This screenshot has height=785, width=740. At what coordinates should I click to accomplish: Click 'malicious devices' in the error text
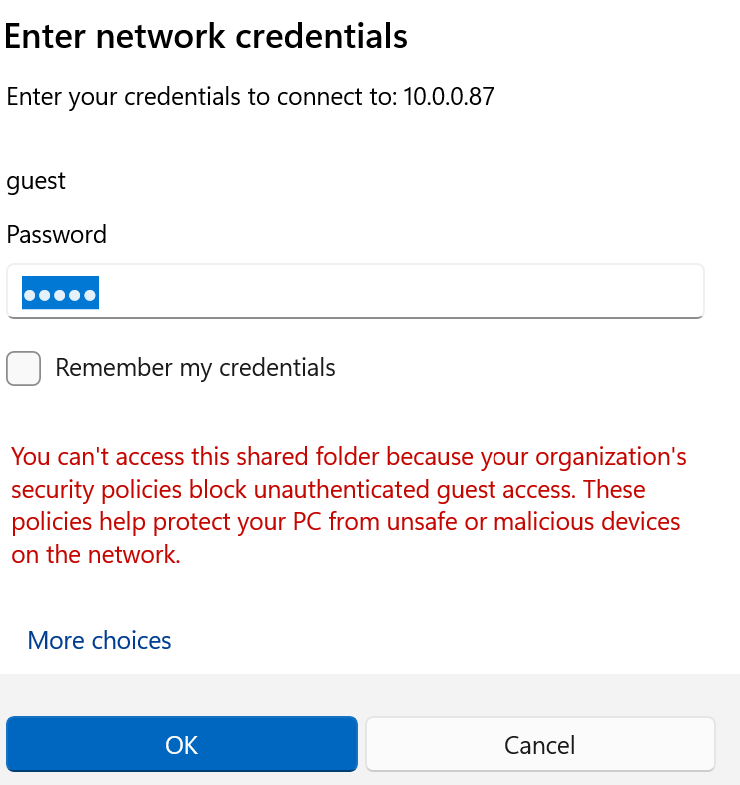(587, 522)
